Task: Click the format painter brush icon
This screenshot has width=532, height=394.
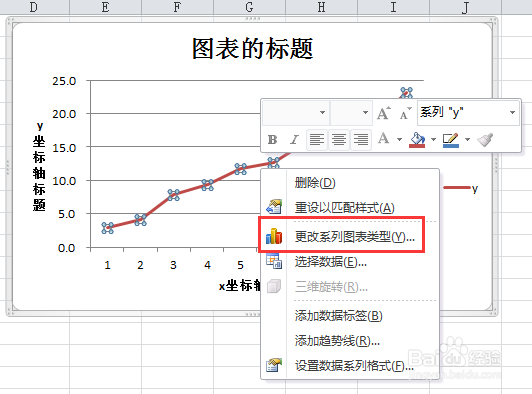Action: pyautogui.click(x=485, y=139)
